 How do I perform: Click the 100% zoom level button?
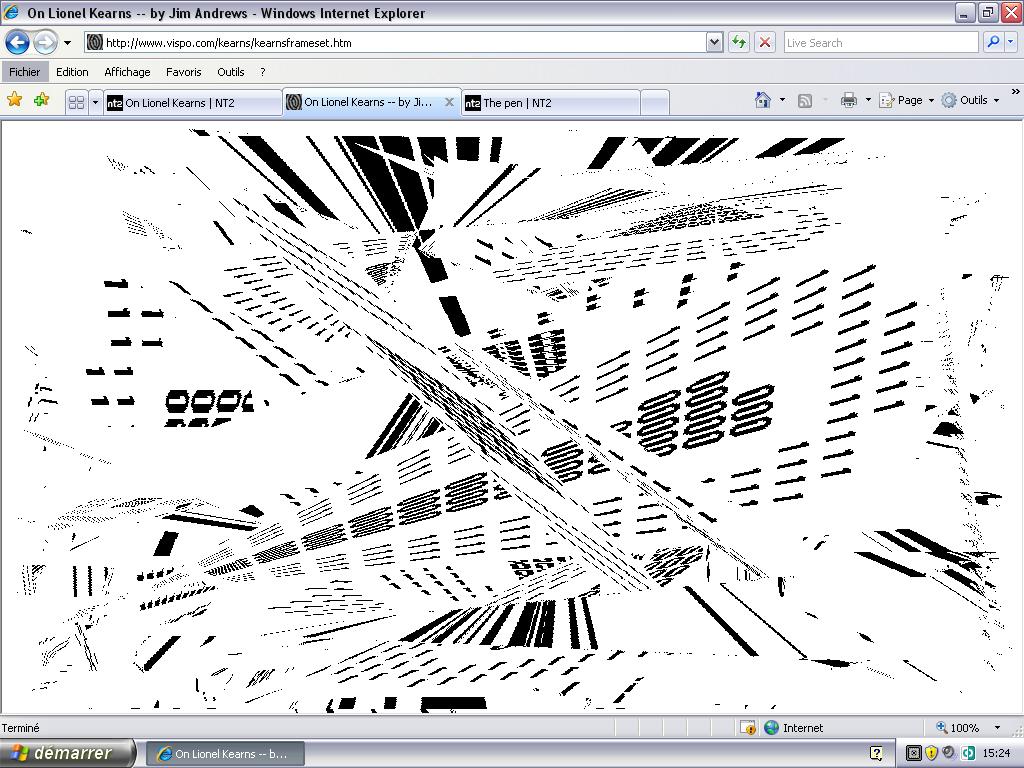957,728
